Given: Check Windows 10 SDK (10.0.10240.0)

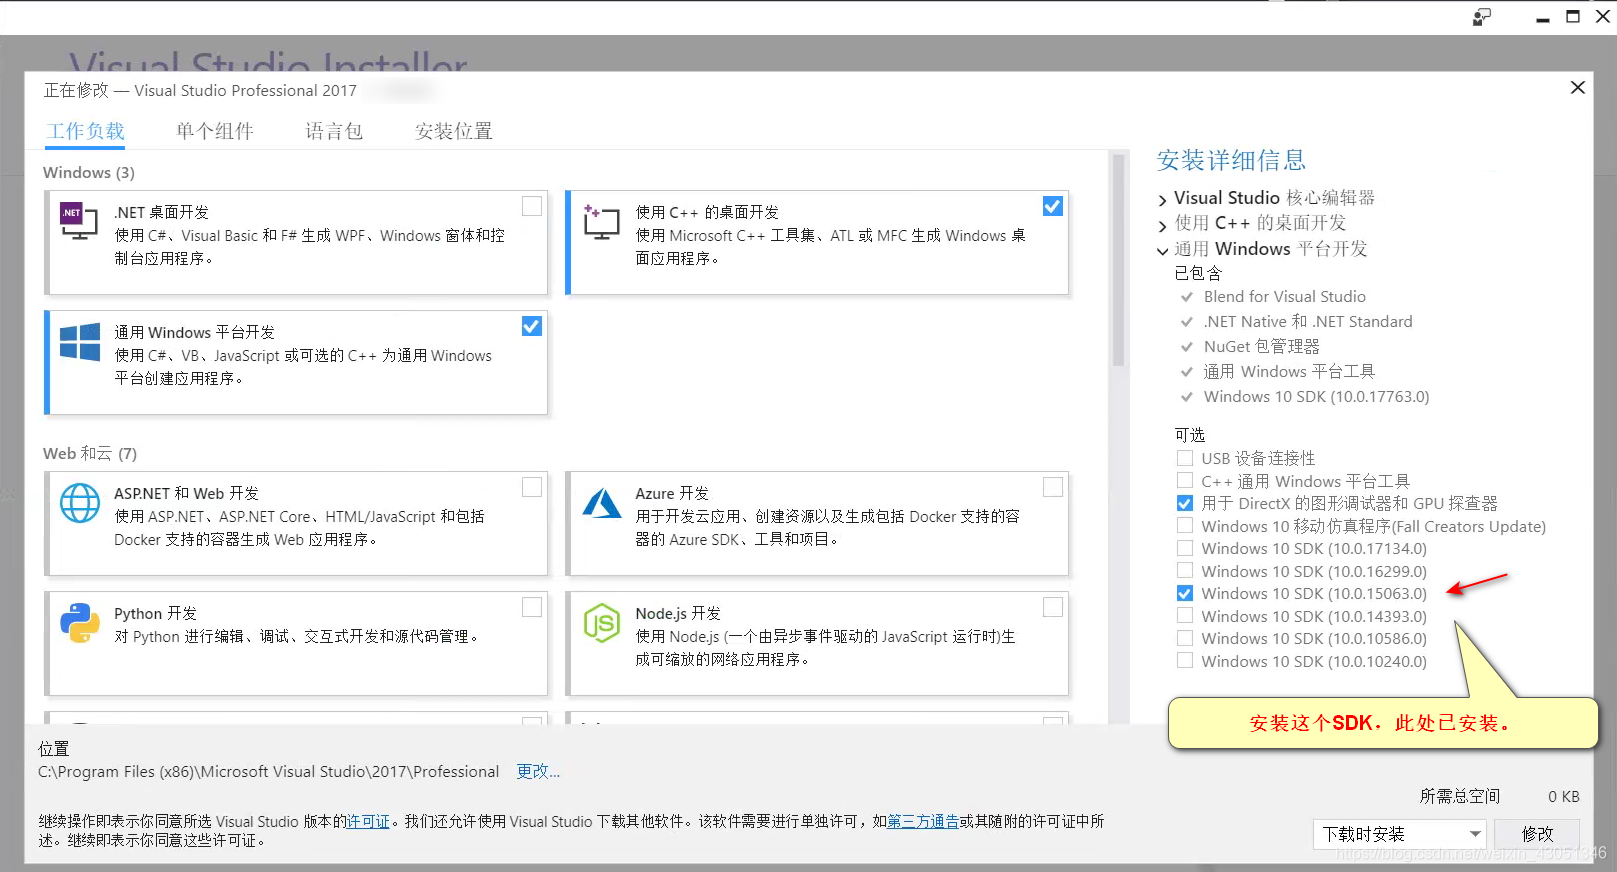Looking at the screenshot, I should pos(1185,661).
